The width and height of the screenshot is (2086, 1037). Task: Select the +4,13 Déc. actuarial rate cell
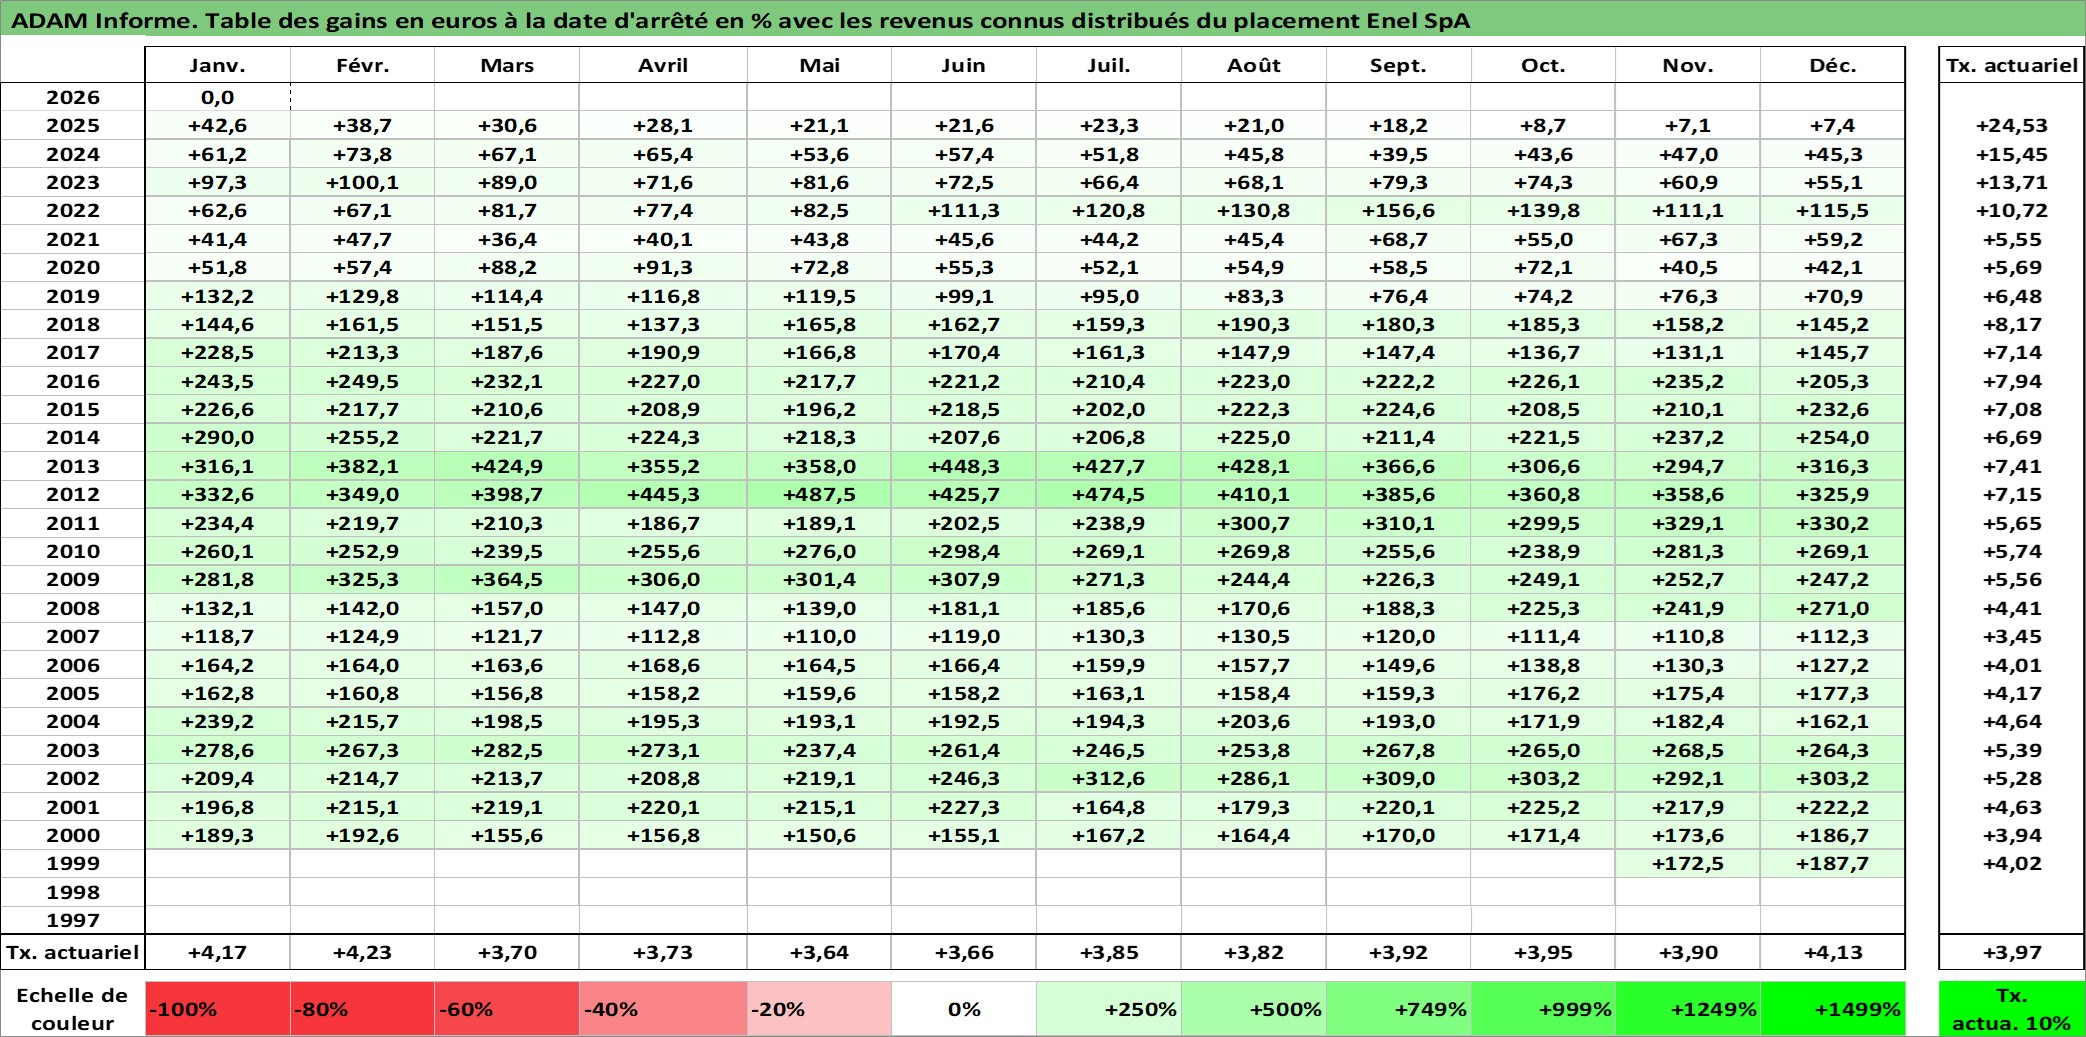point(1833,953)
